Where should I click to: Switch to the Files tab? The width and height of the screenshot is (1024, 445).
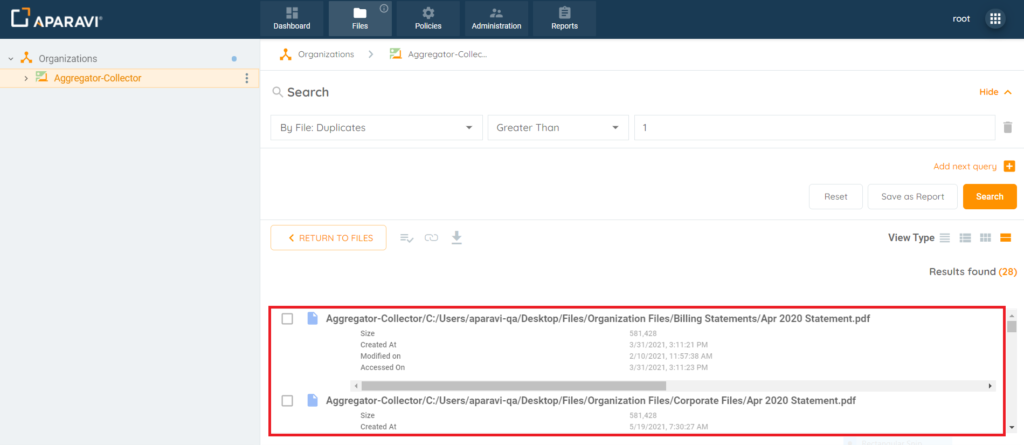pyautogui.click(x=360, y=18)
